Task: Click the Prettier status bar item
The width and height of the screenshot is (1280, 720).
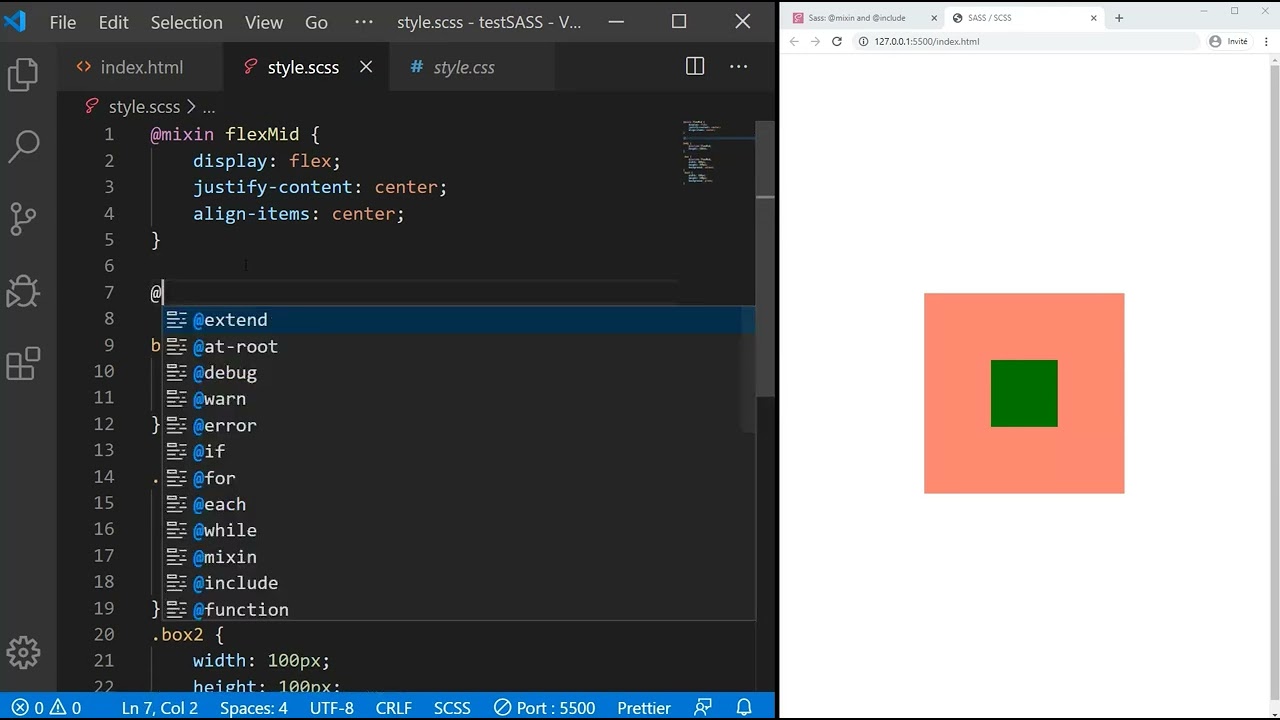Action: (x=644, y=708)
